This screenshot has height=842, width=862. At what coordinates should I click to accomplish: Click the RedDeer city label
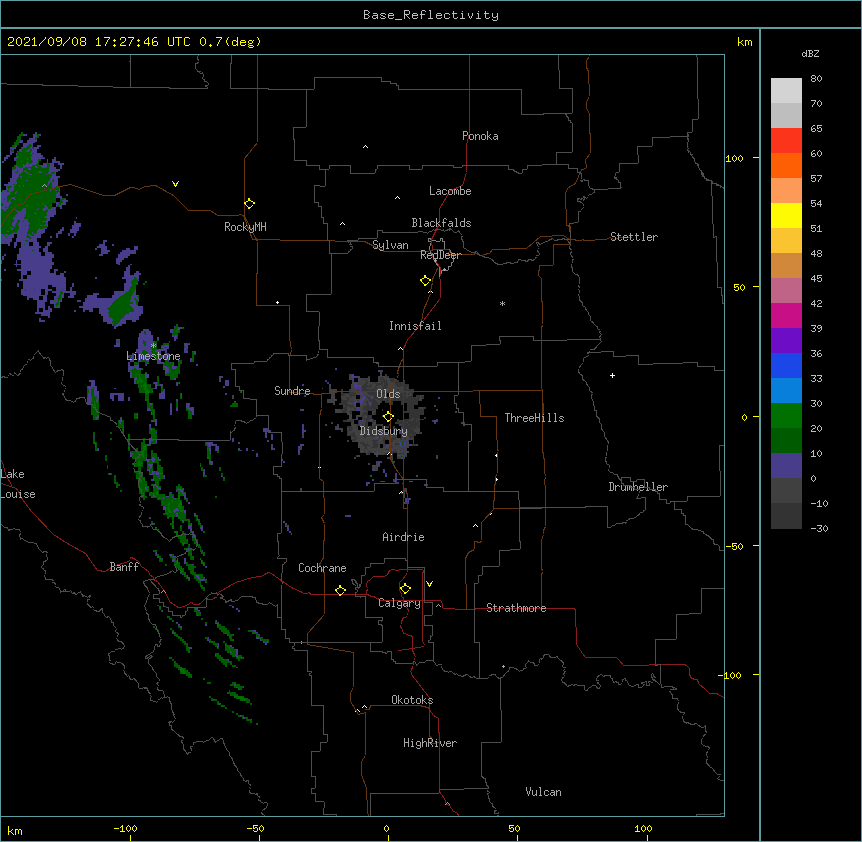point(440,255)
